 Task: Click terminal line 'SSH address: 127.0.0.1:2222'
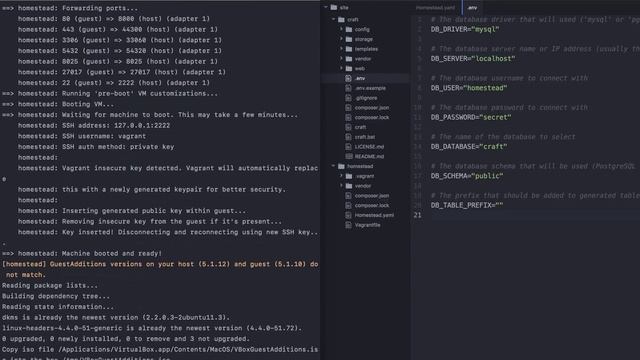[x=94, y=125]
